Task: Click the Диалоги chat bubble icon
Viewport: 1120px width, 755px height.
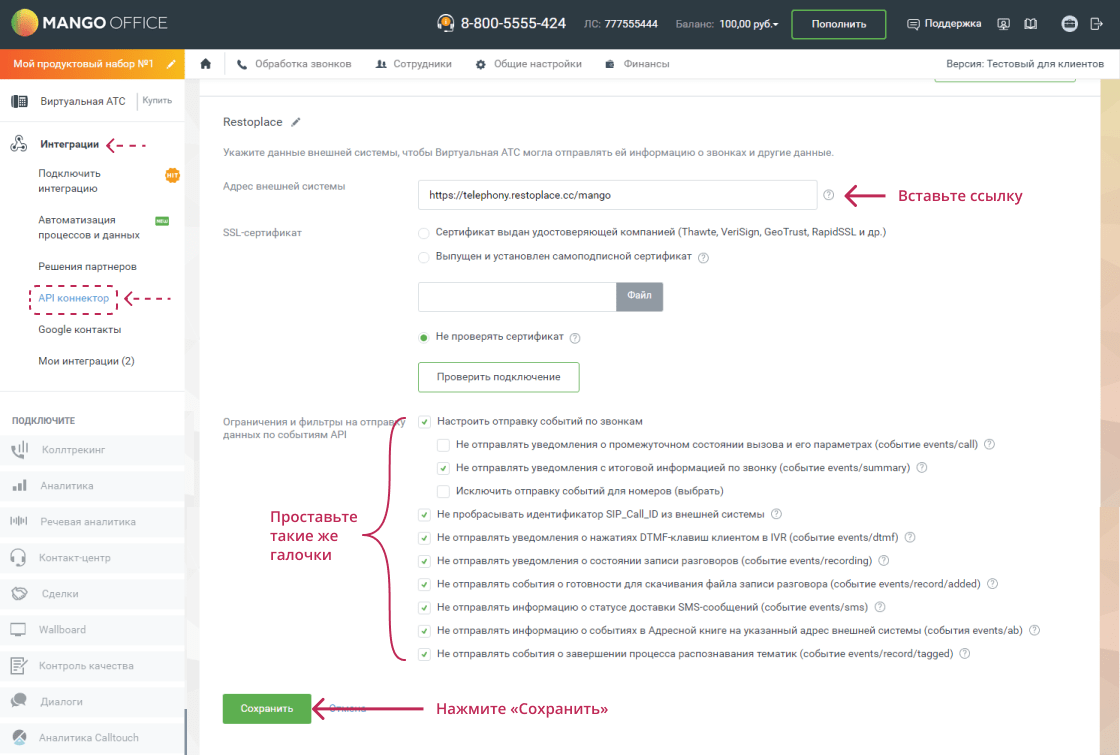Action: click(18, 701)
